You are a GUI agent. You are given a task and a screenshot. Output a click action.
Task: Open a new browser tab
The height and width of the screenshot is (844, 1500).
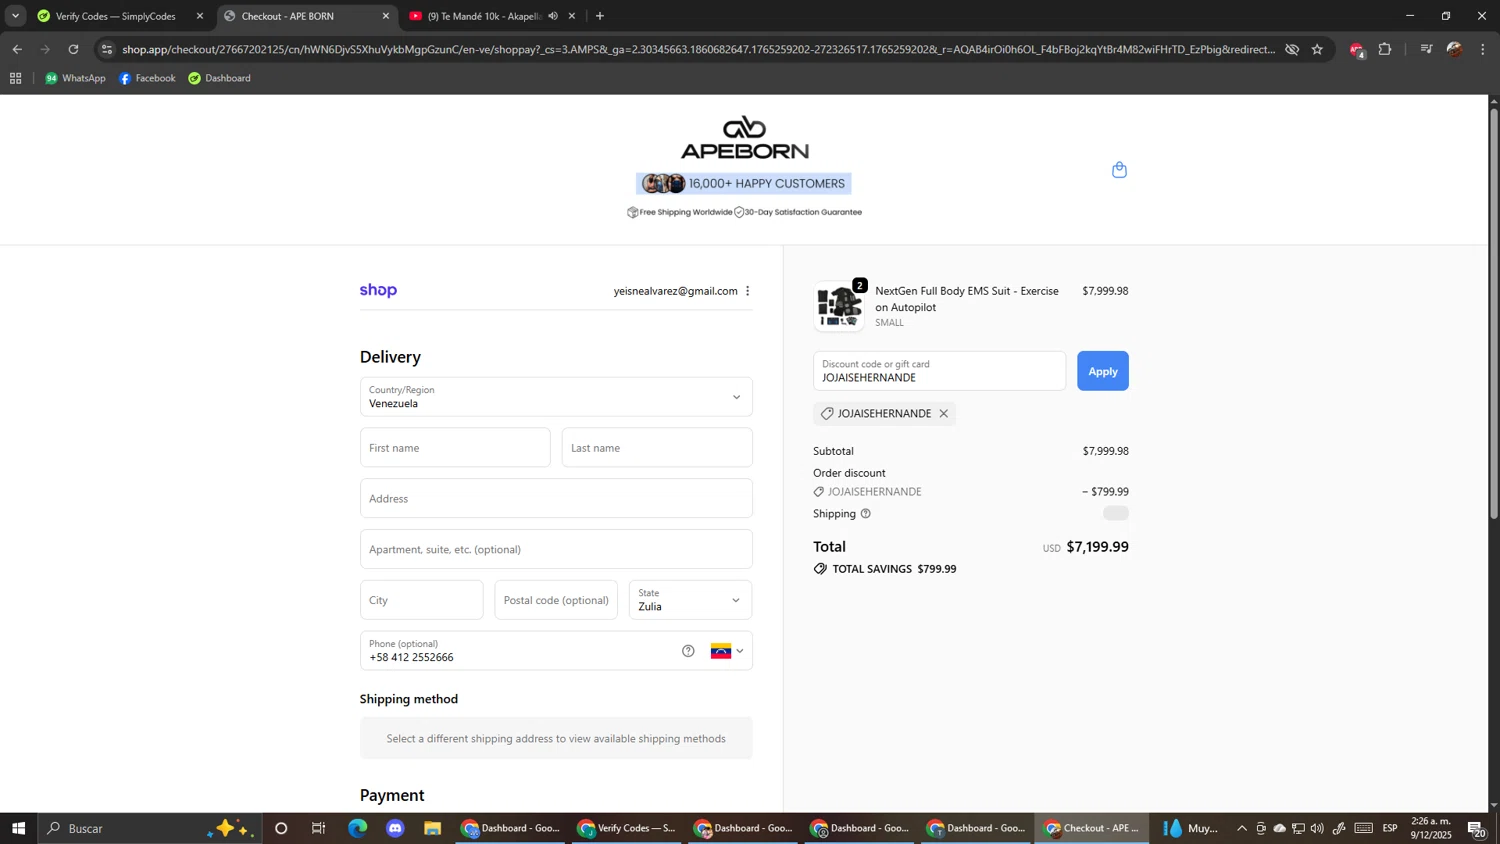click(x=600, y=16)
